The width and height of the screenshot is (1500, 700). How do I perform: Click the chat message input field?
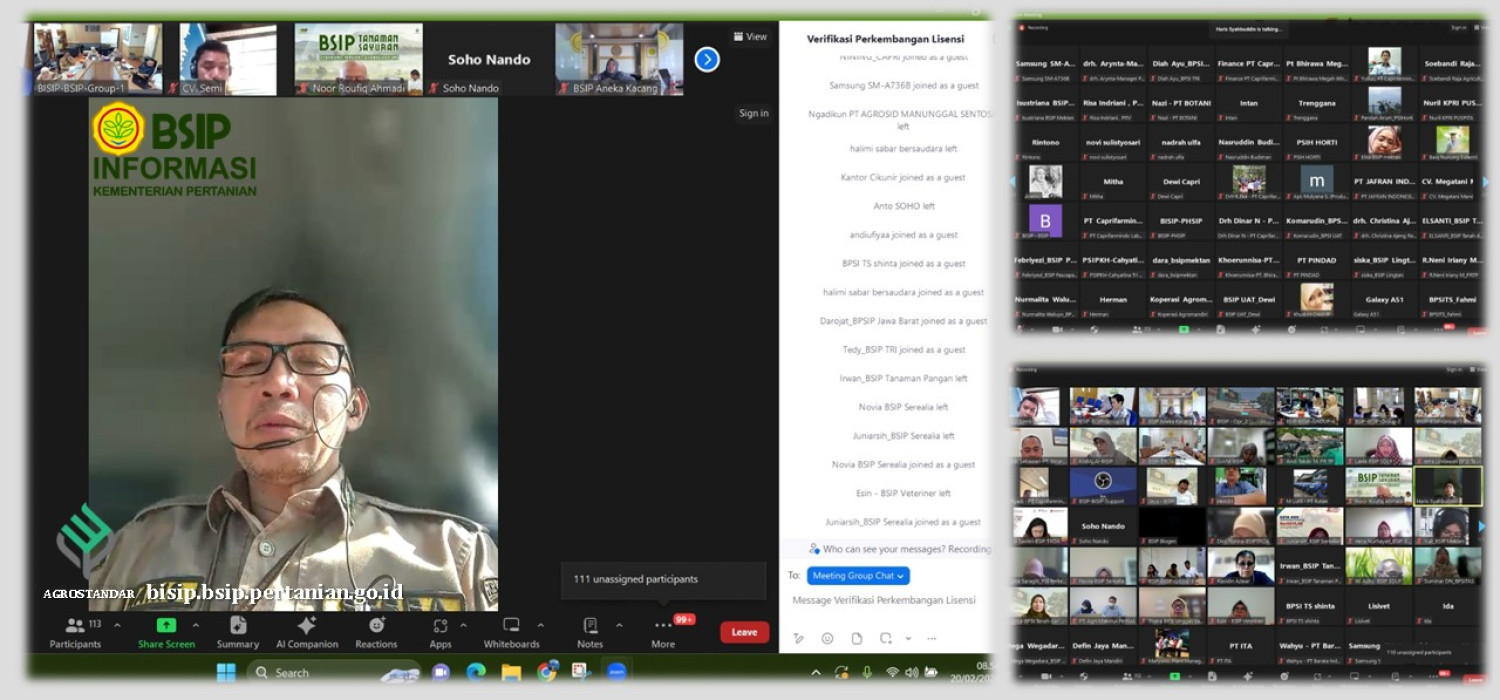coord(884,600)
